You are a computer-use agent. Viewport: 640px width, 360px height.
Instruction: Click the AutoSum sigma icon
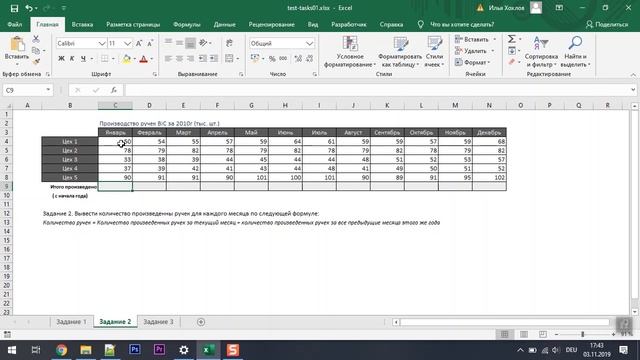point(511,39)
